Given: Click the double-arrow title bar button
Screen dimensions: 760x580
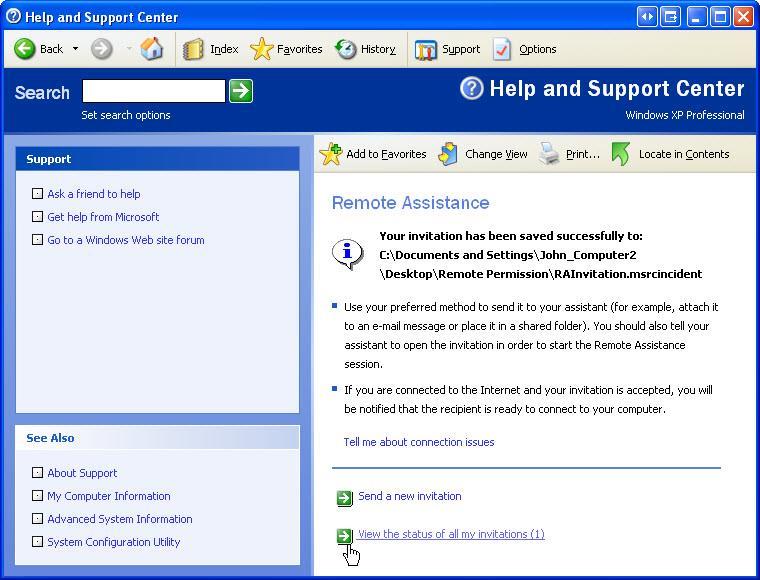Looking at the screenshot, I should coord(648,17).
